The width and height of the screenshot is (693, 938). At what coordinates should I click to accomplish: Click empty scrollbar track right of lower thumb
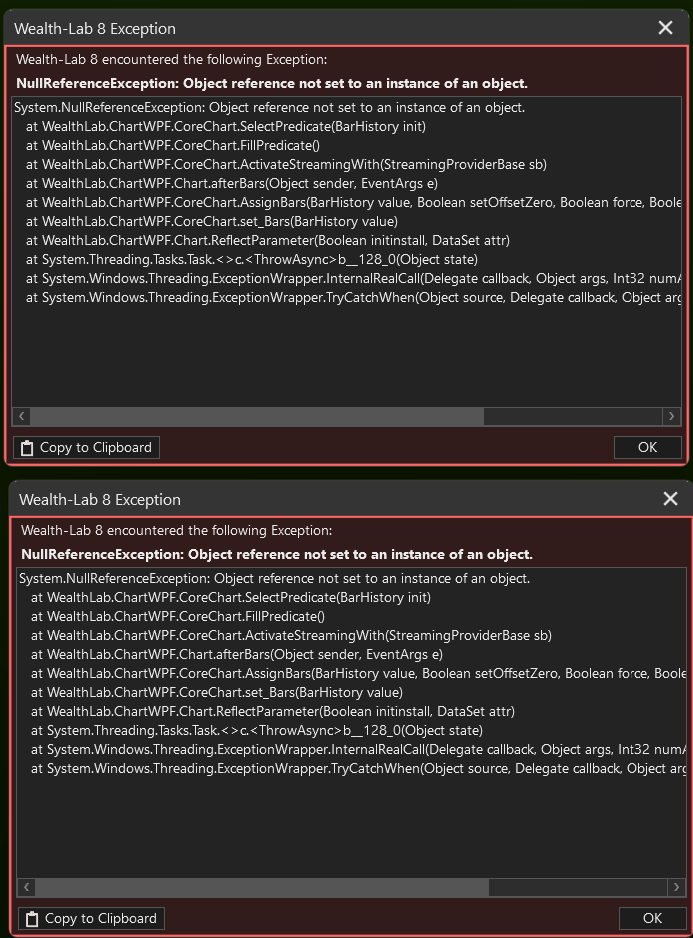[575, 887]
